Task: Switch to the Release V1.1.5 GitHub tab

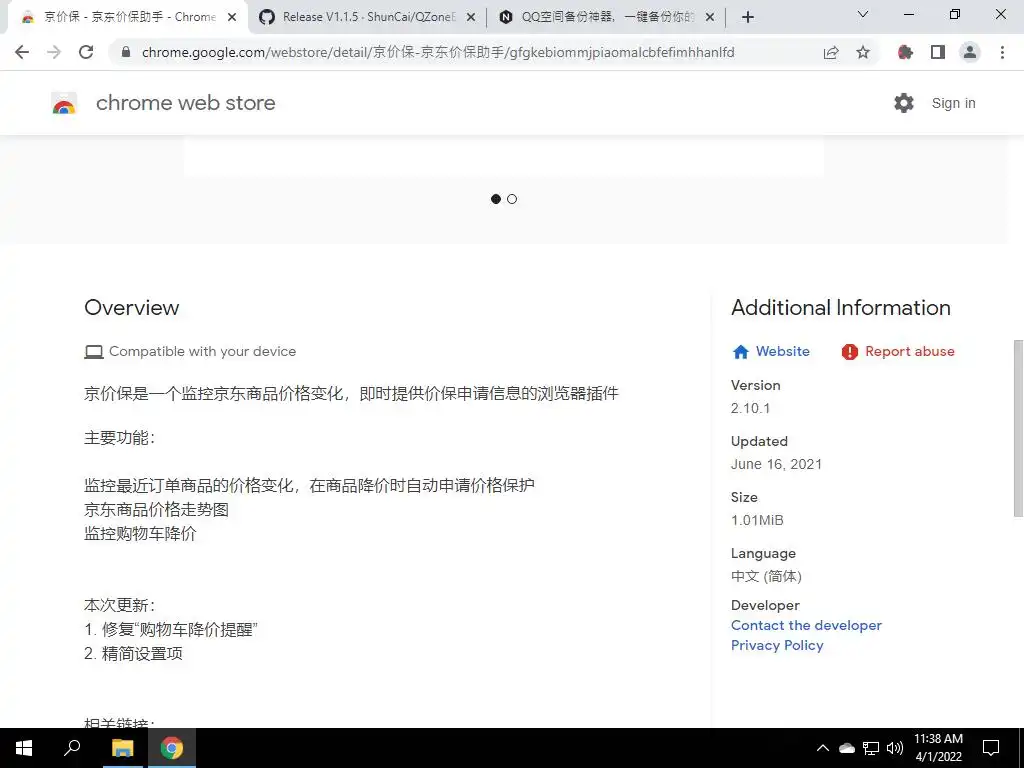Action: [366, 17]
